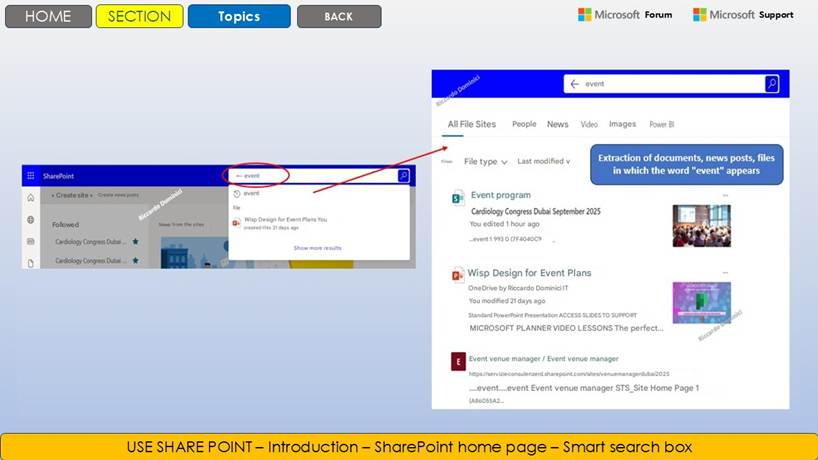Screen dimensions: 818x460
Task: Open the yellow SECTION button
Action: click(x=139, y=16)
